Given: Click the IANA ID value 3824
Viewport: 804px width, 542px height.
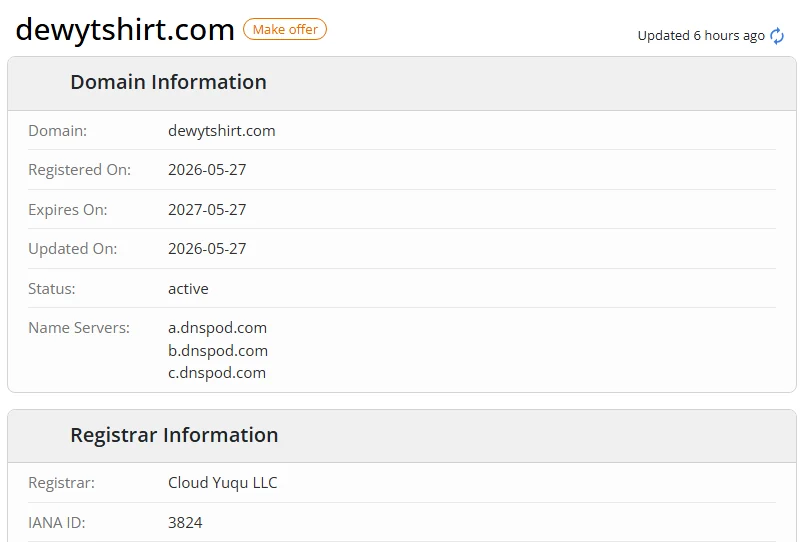Looking at the screenshot, I should [x=185, y=523].
